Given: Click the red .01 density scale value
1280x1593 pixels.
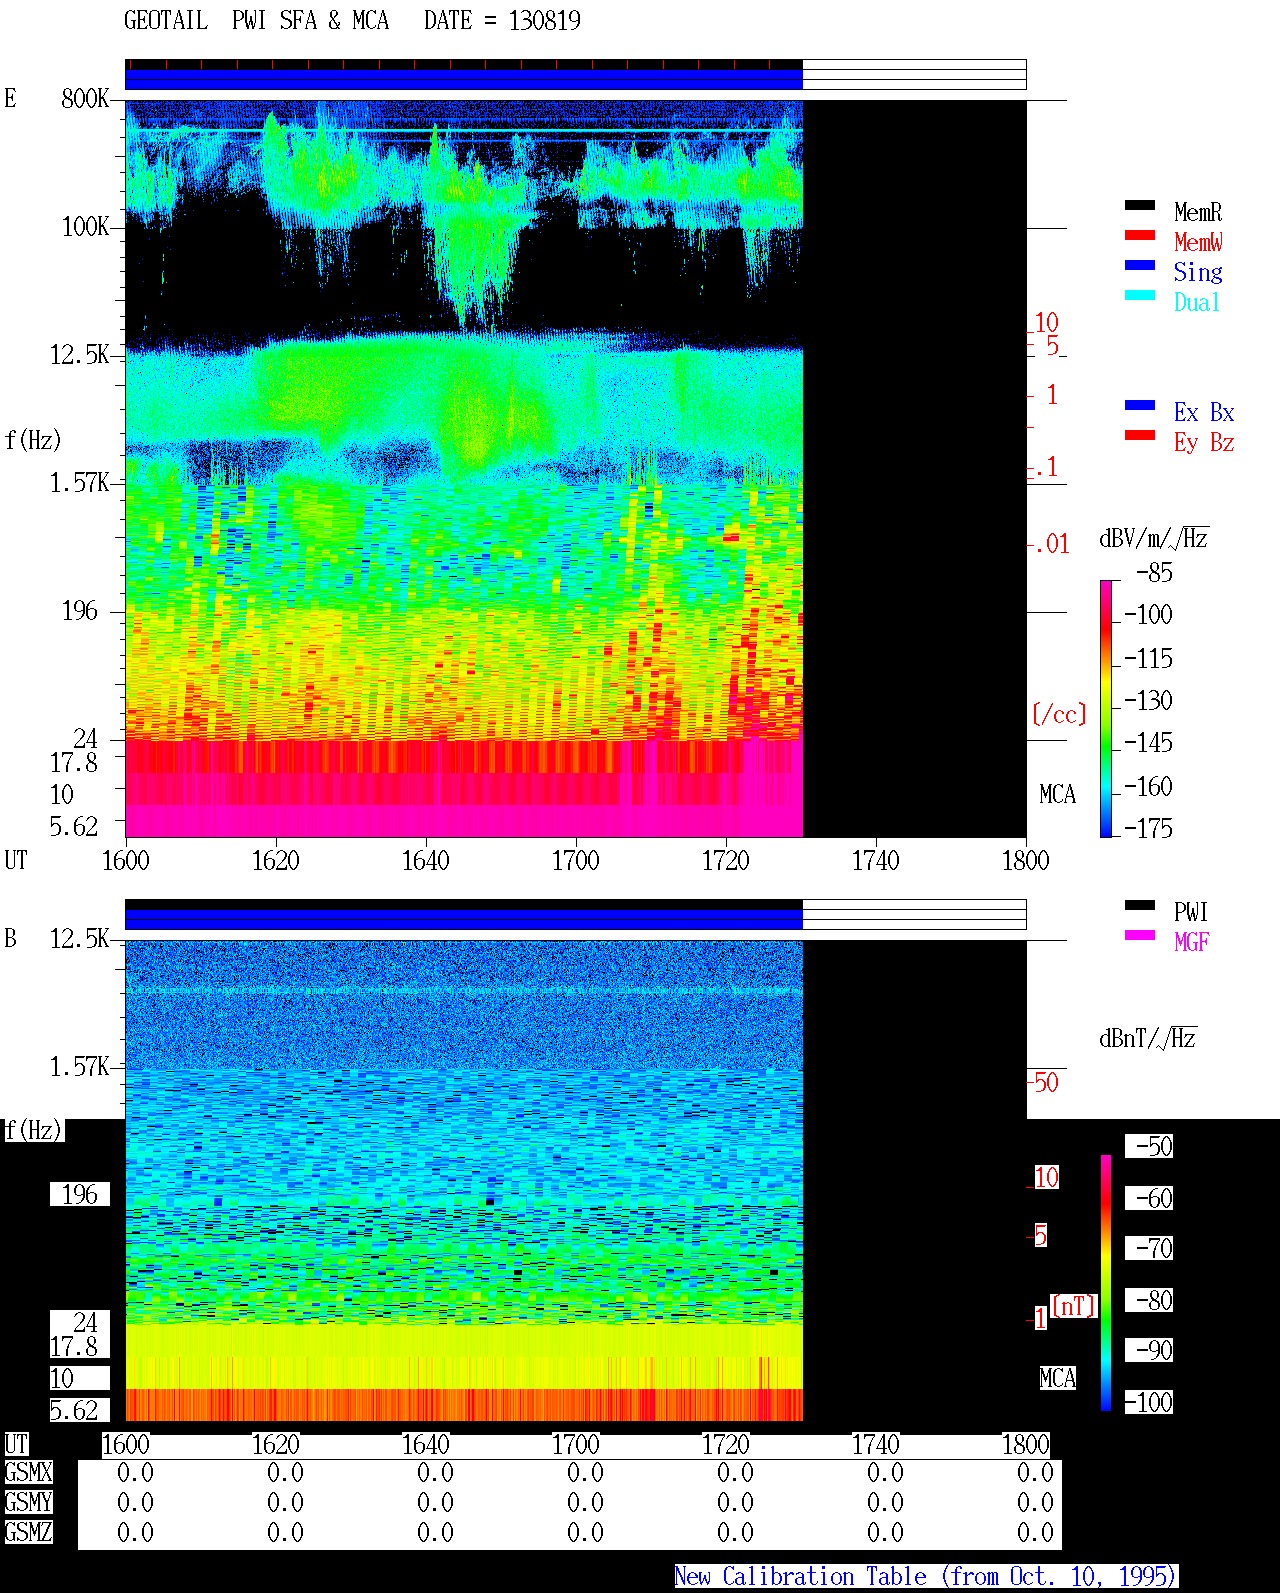Looking at the screenshot, I should [x=1052, y=544].
